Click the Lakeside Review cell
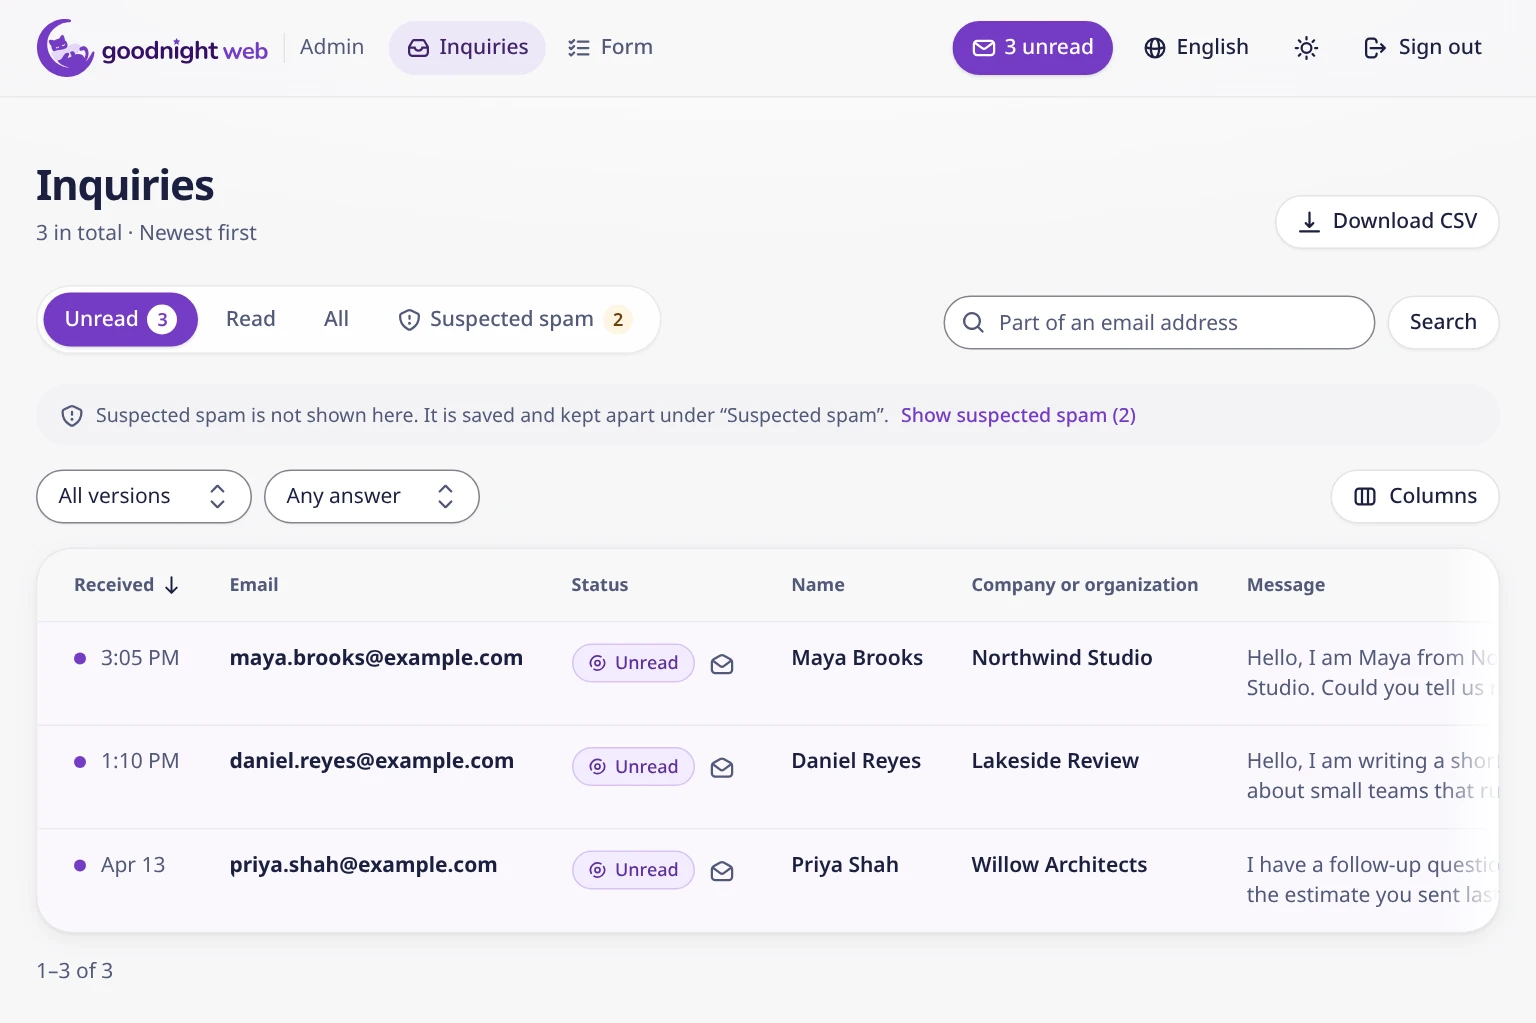The image size is (1536, 1023). tap(1055, 761)
